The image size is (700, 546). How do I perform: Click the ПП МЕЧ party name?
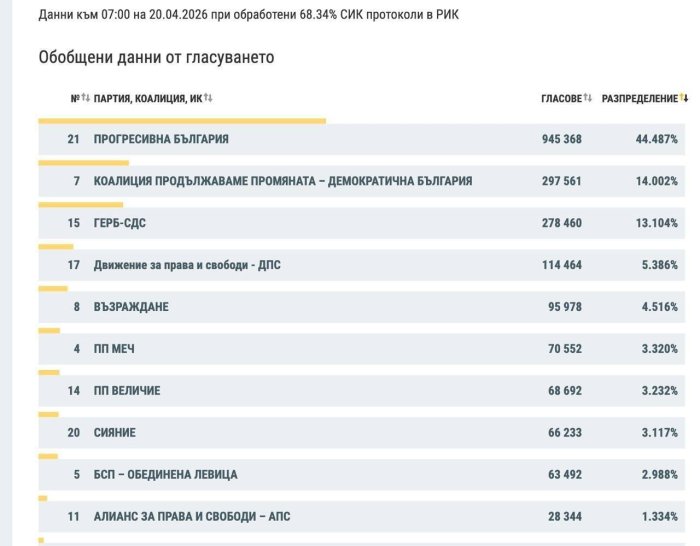(x=114, y=349)
